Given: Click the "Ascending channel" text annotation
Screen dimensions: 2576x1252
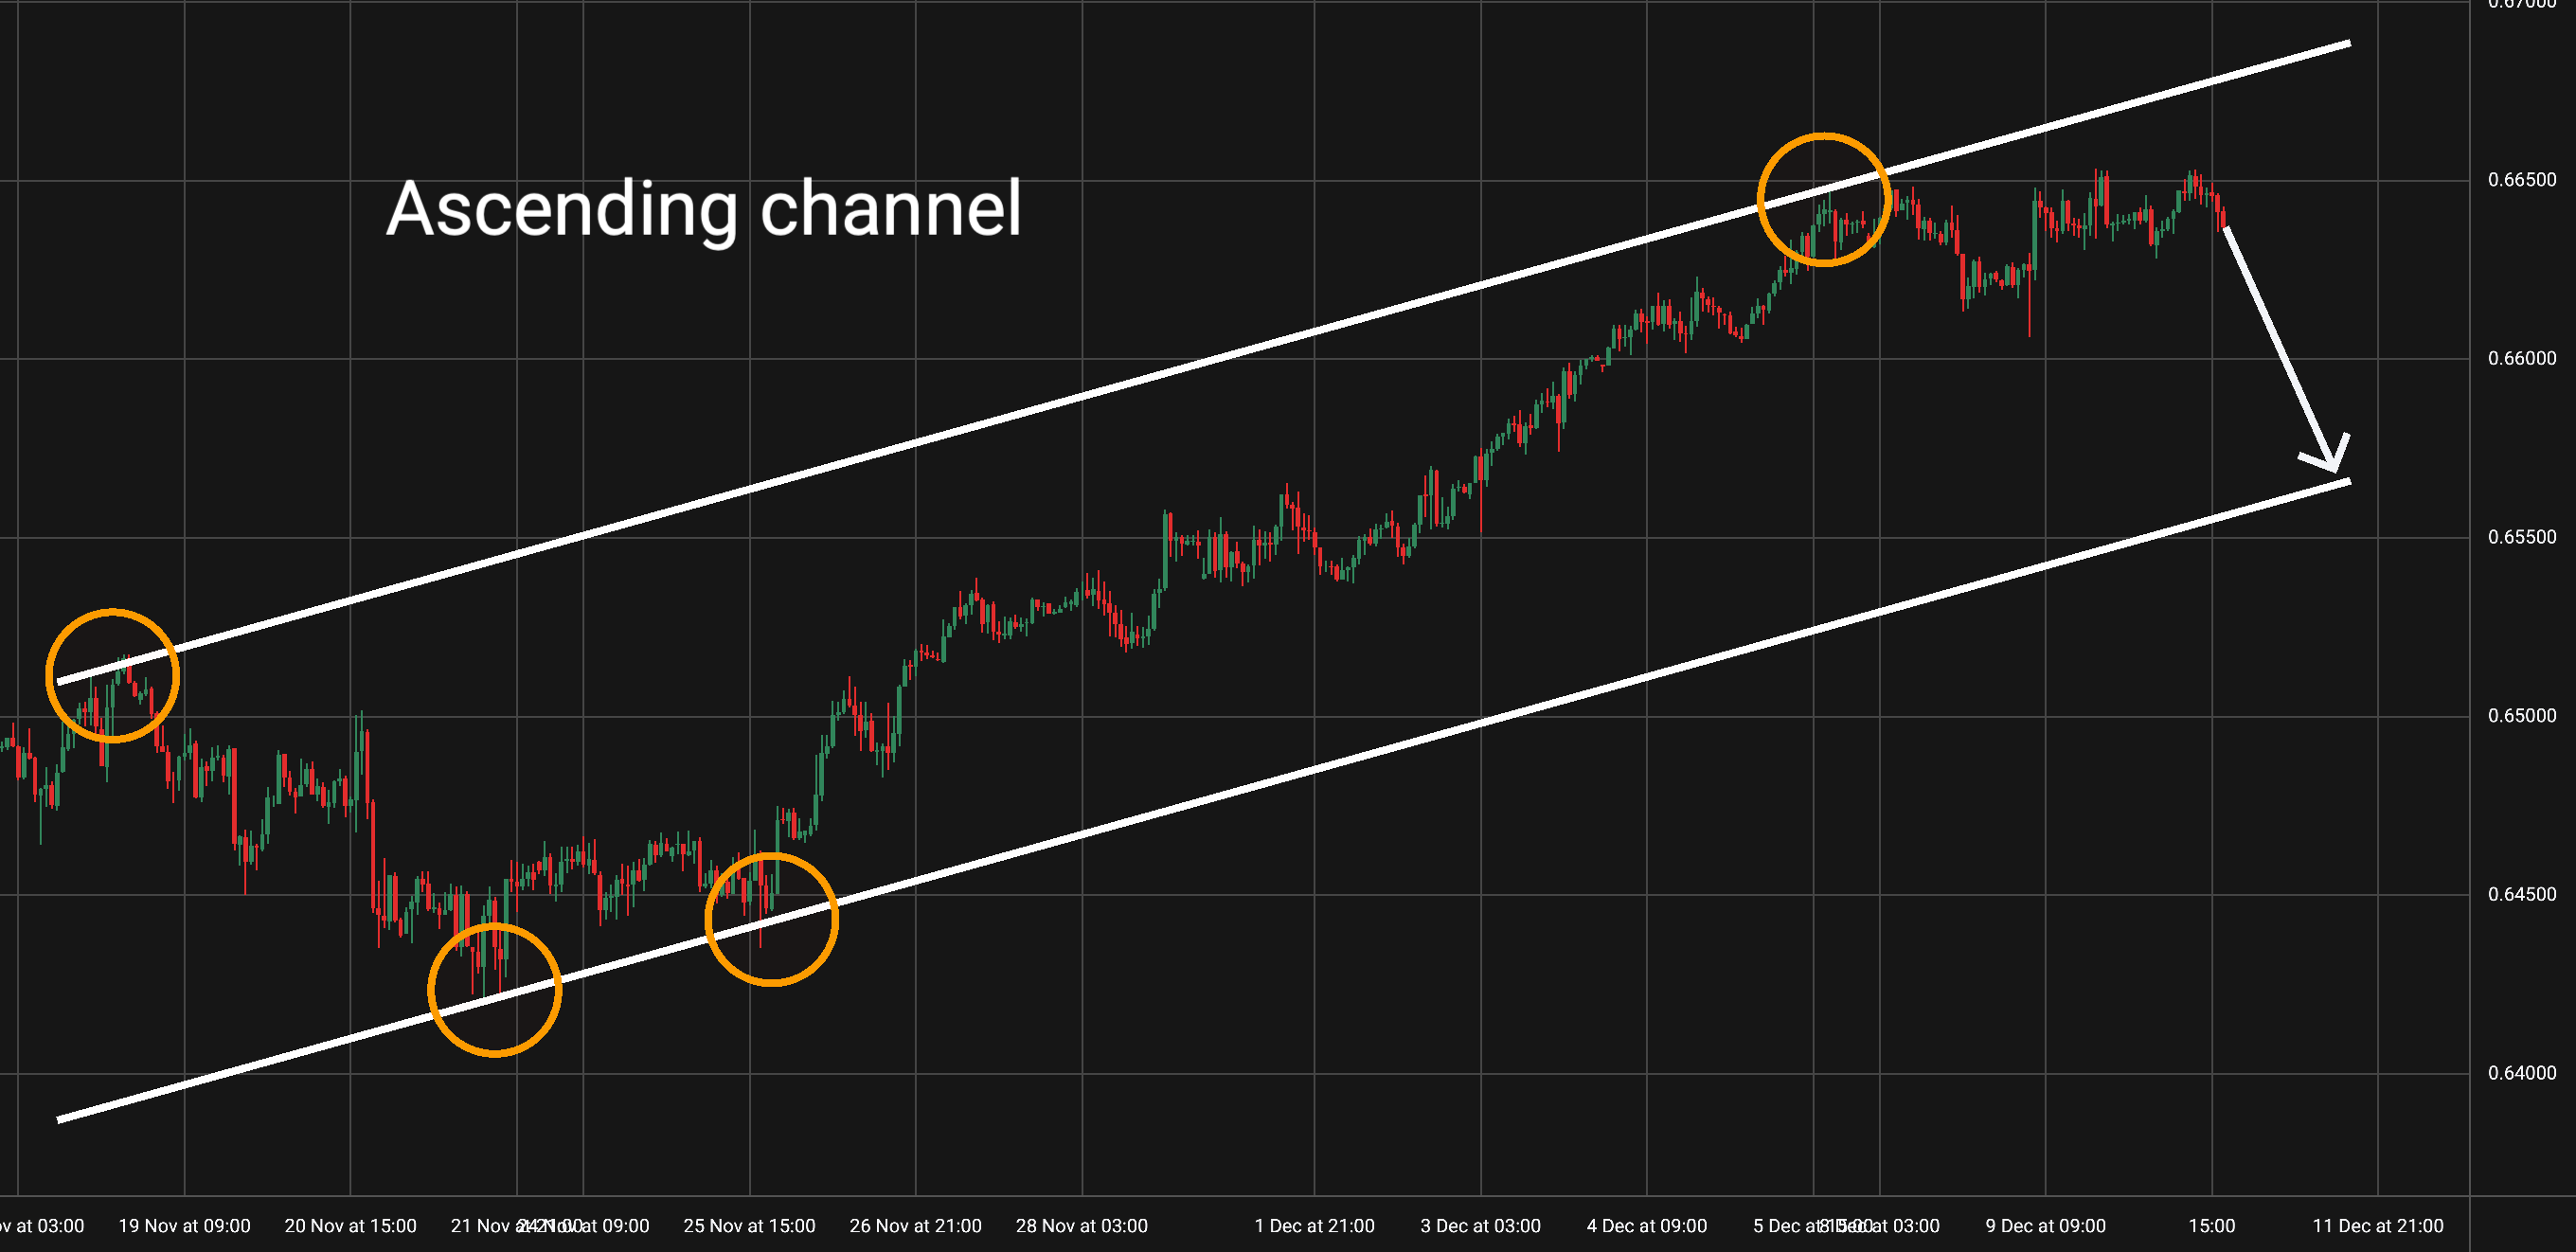Looking at the screenshot, I should point(703,209).
